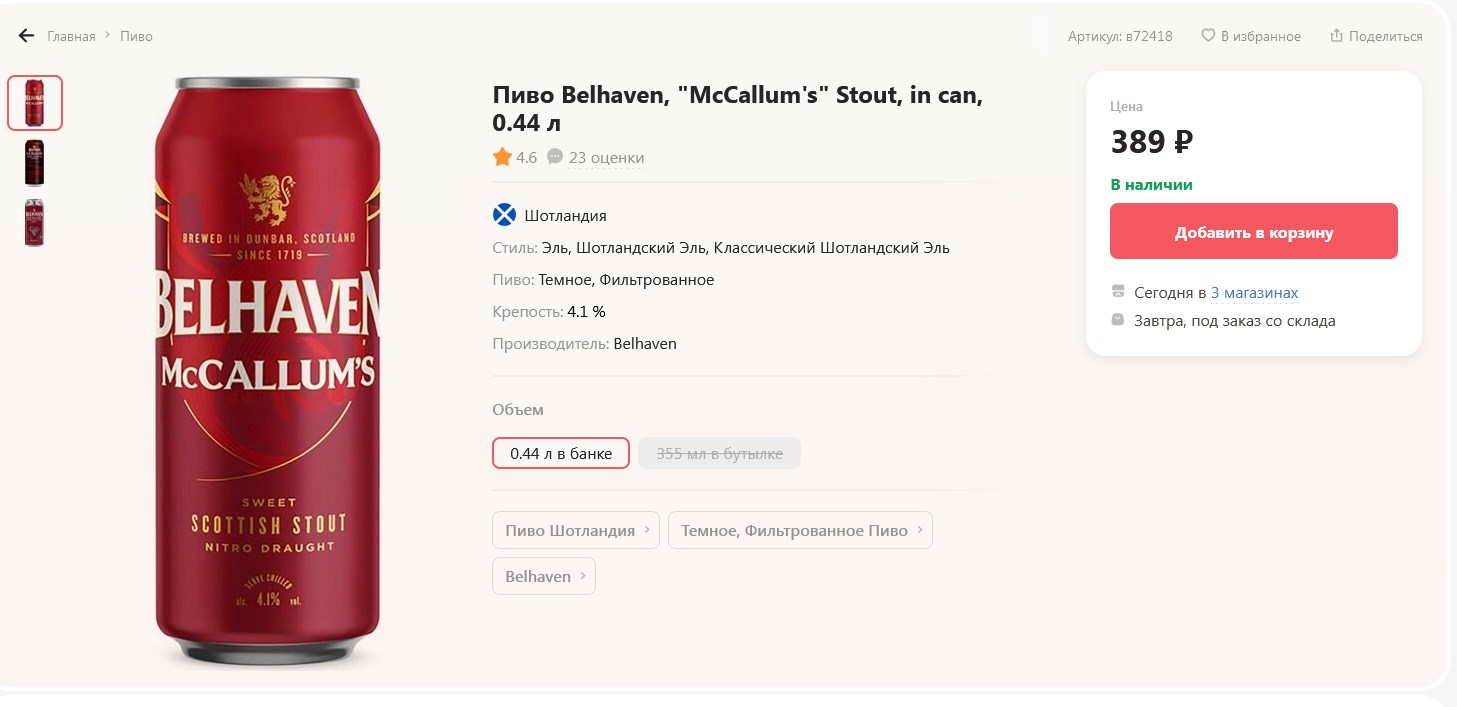Click the Scotland flag icon
This screenshot has width=1457, height=707.
pos(504,215)
